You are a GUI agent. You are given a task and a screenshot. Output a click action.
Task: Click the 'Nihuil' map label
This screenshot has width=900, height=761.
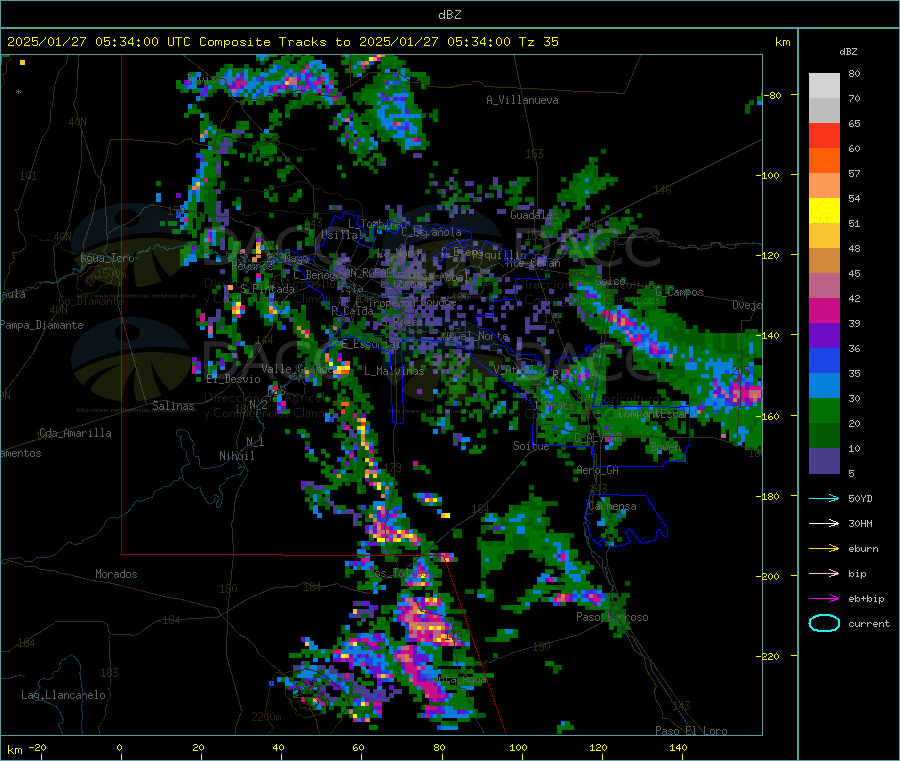point(236,456)
